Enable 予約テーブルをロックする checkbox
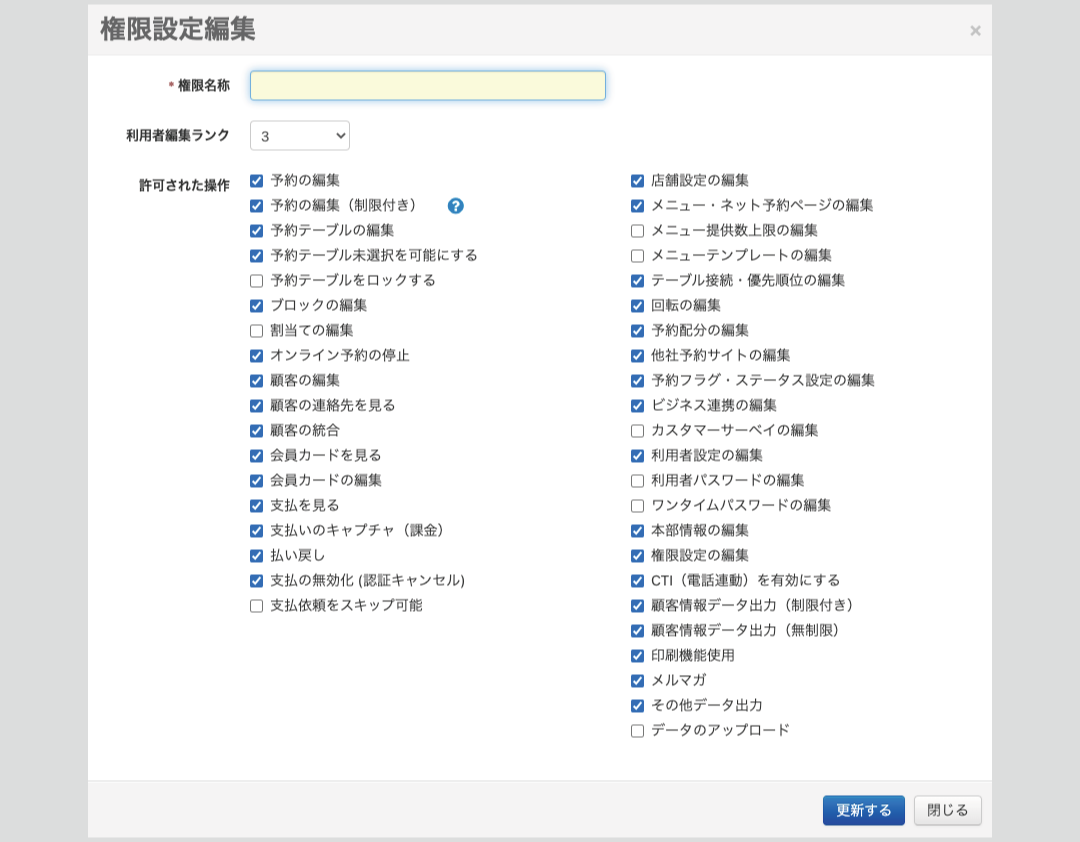 (257, 281)
